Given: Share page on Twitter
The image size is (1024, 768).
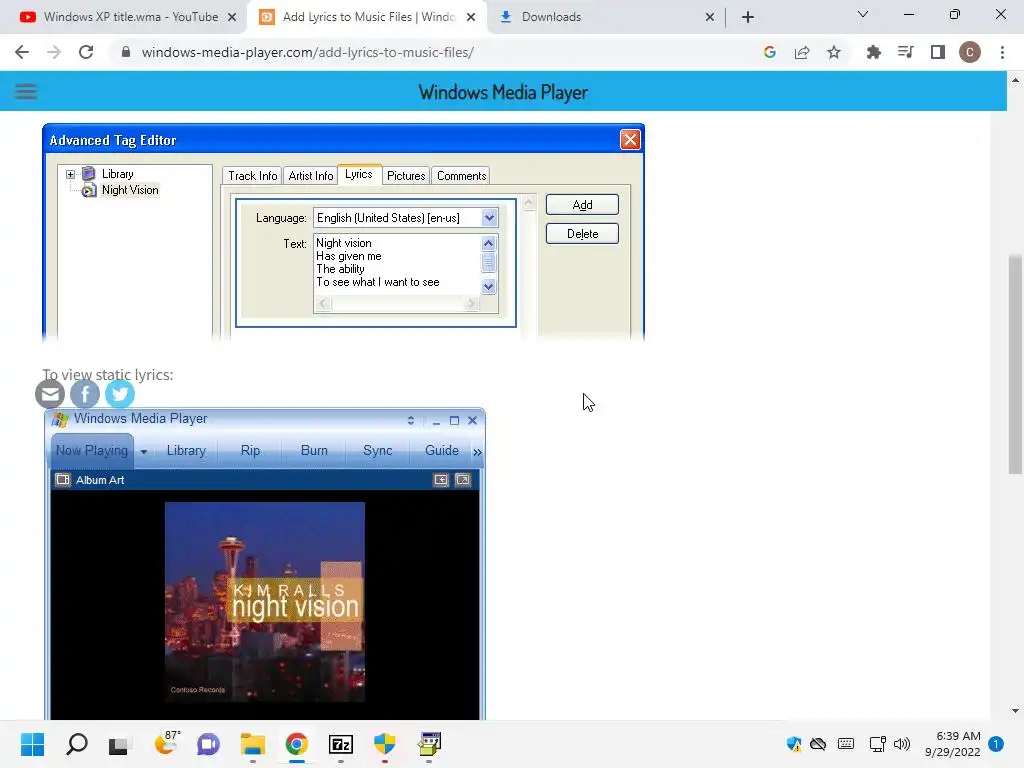Looking at the screenshot, I should [120, 394].
